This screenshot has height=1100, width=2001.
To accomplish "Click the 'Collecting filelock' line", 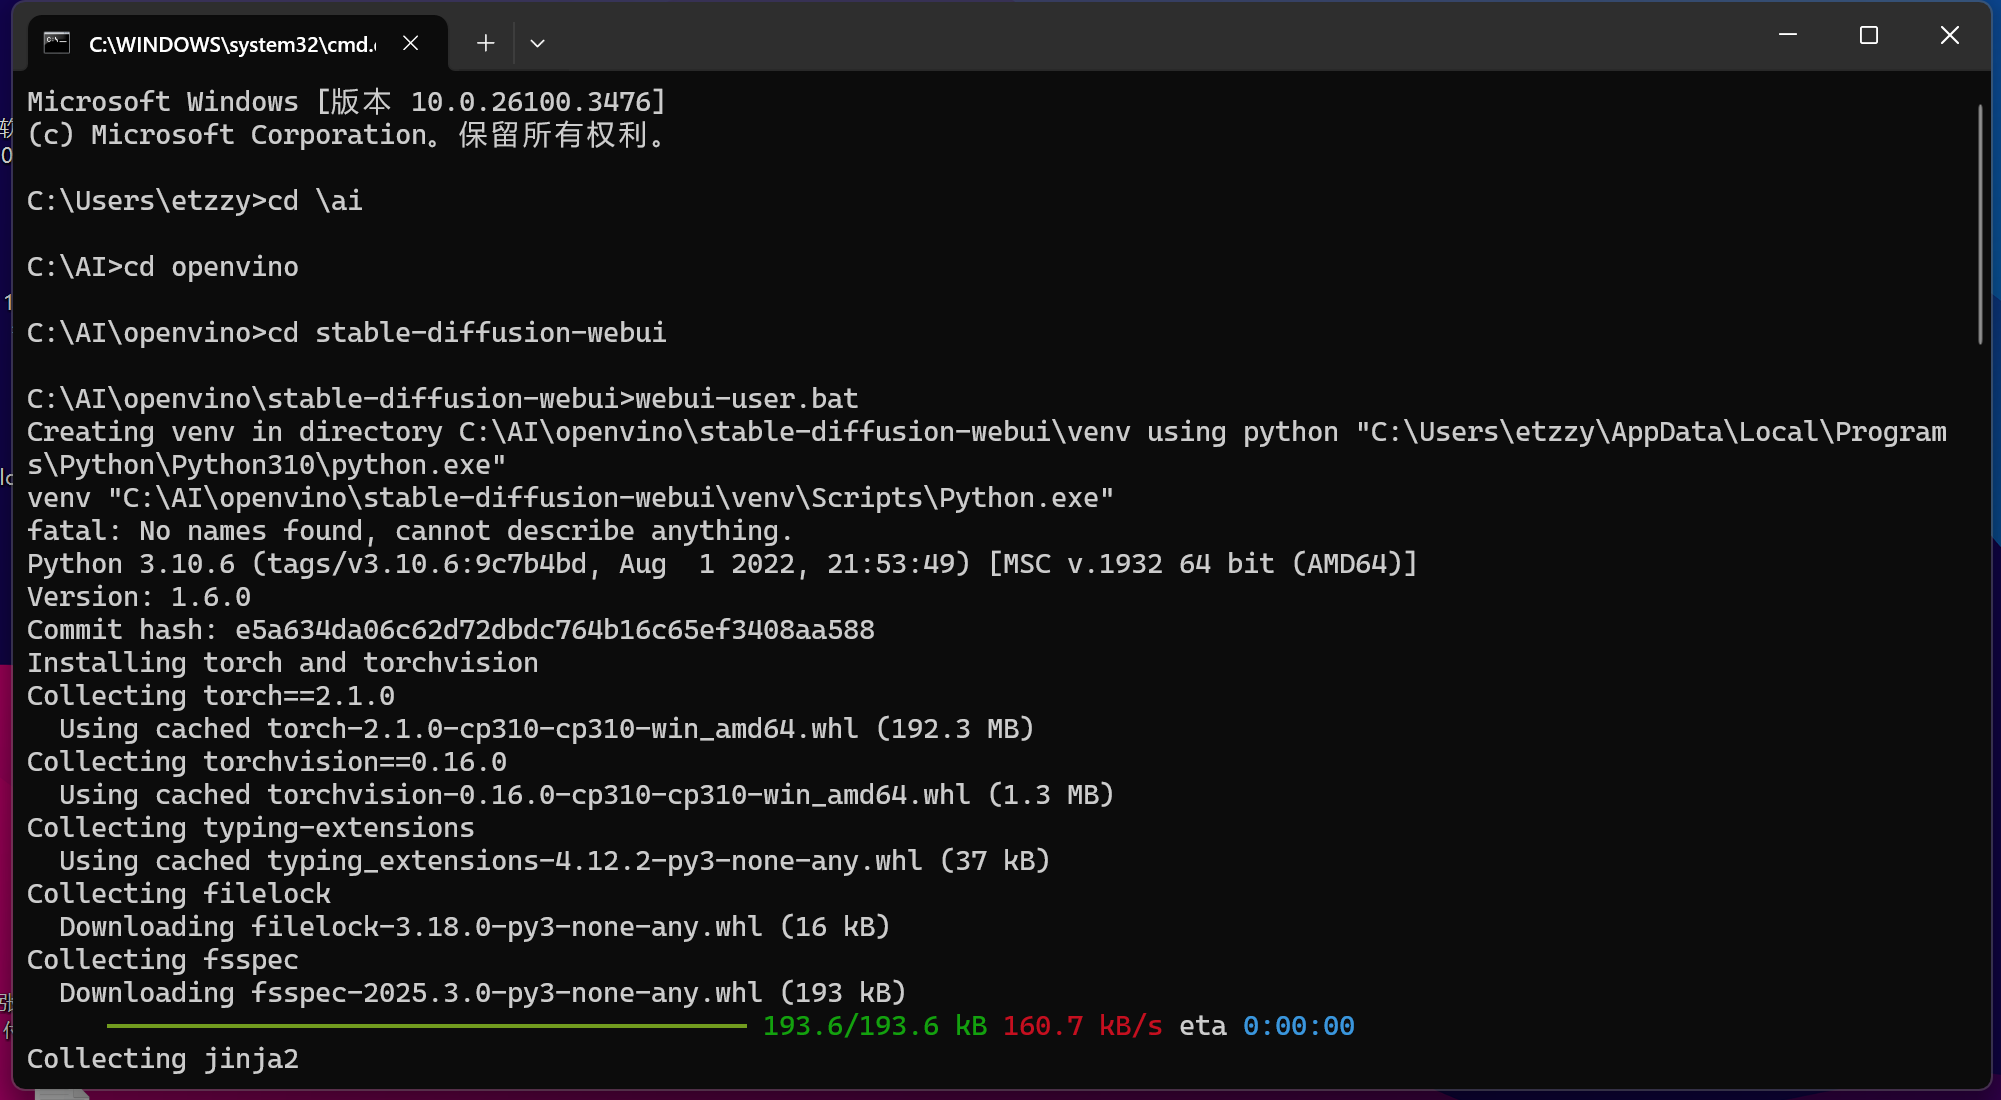I will point(179,894).
